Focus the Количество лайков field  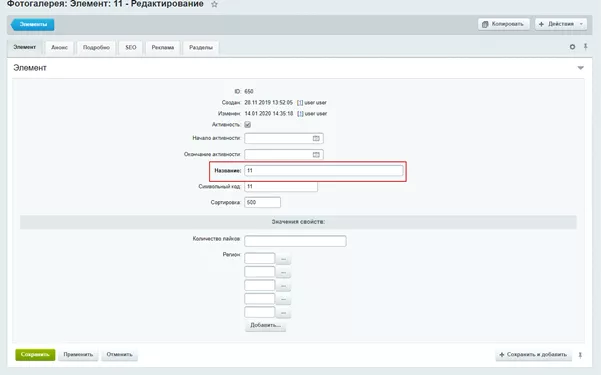click(x=295, y=241)
